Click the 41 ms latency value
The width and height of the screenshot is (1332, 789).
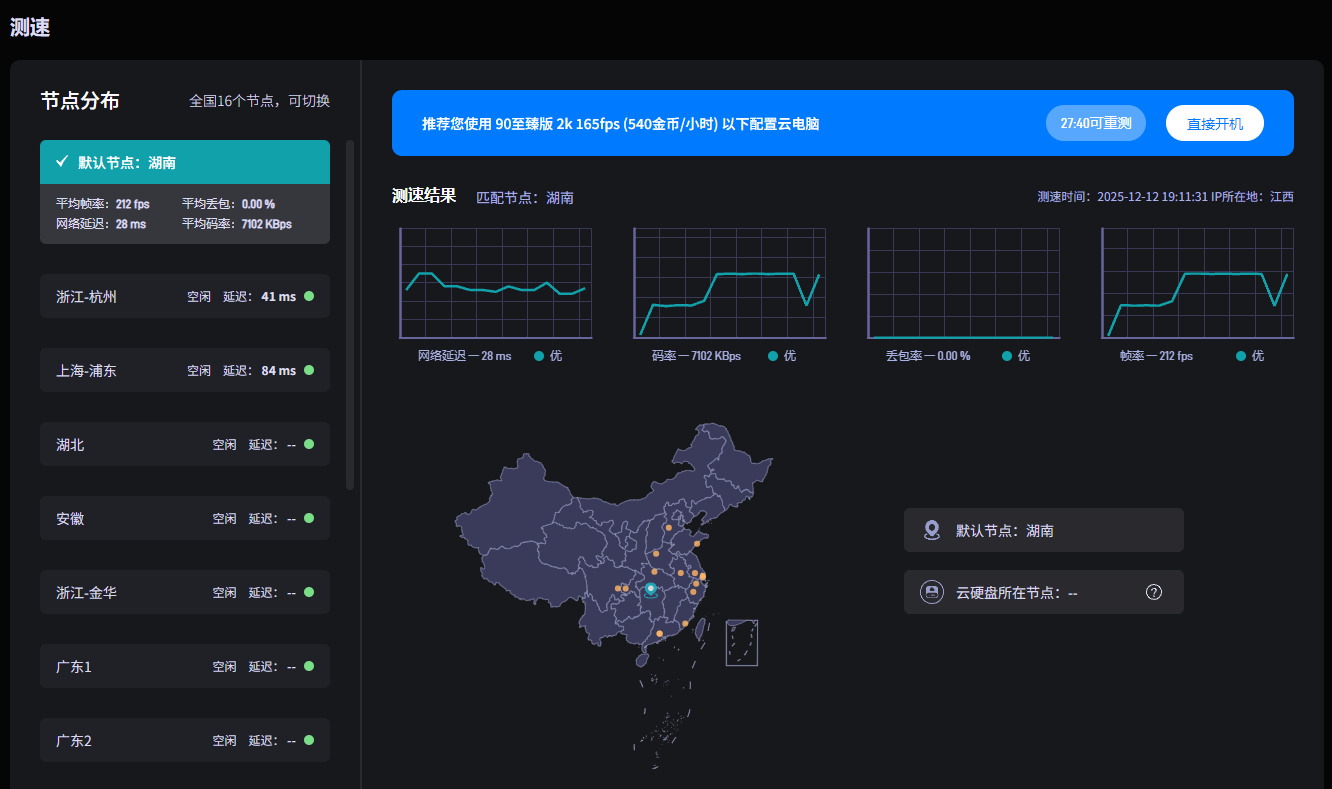279,297
